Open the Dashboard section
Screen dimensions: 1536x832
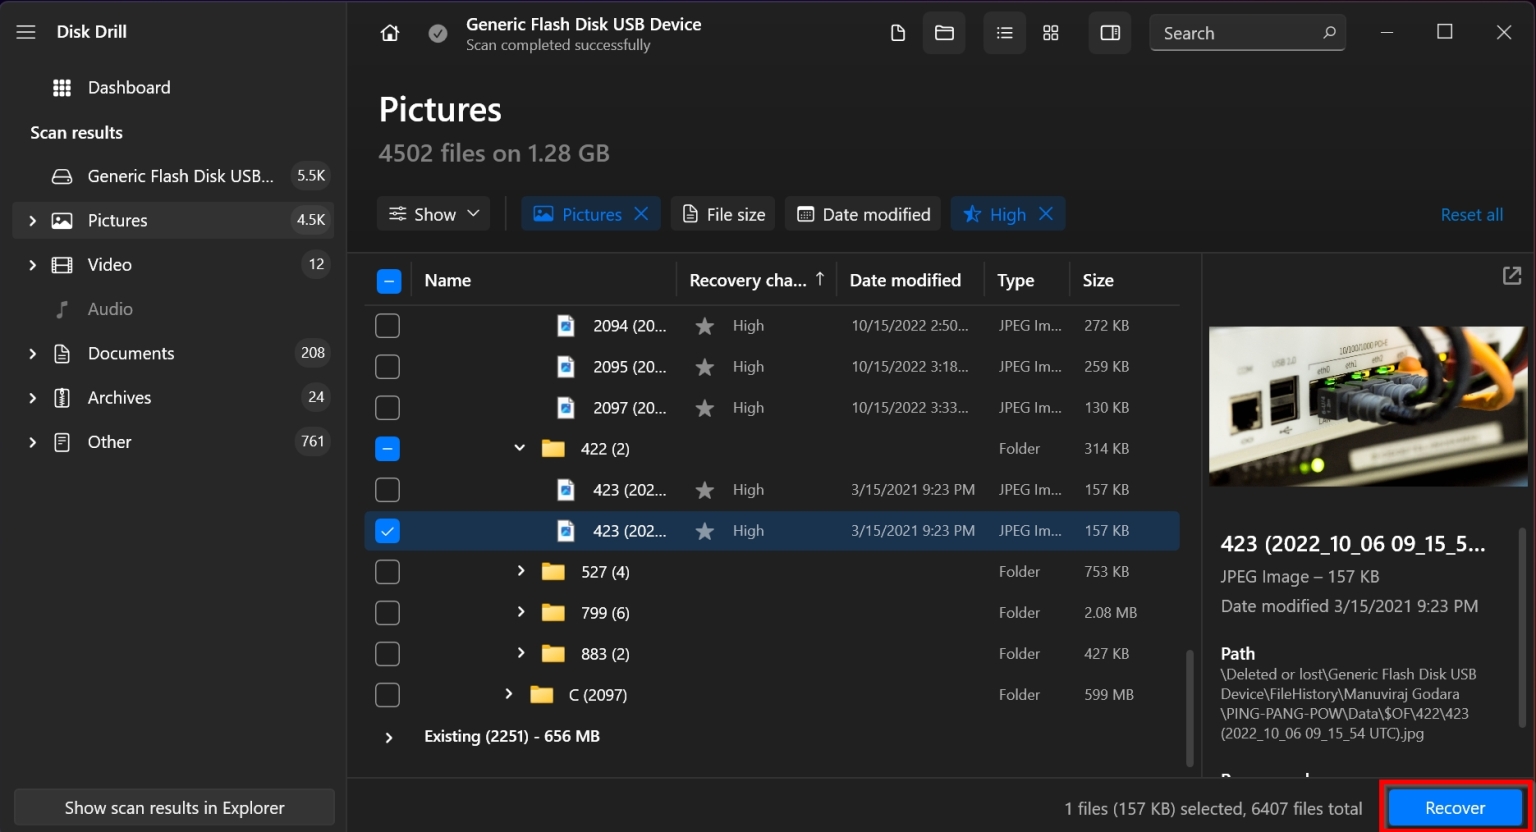pyautogui.click(x=130, y=87)
